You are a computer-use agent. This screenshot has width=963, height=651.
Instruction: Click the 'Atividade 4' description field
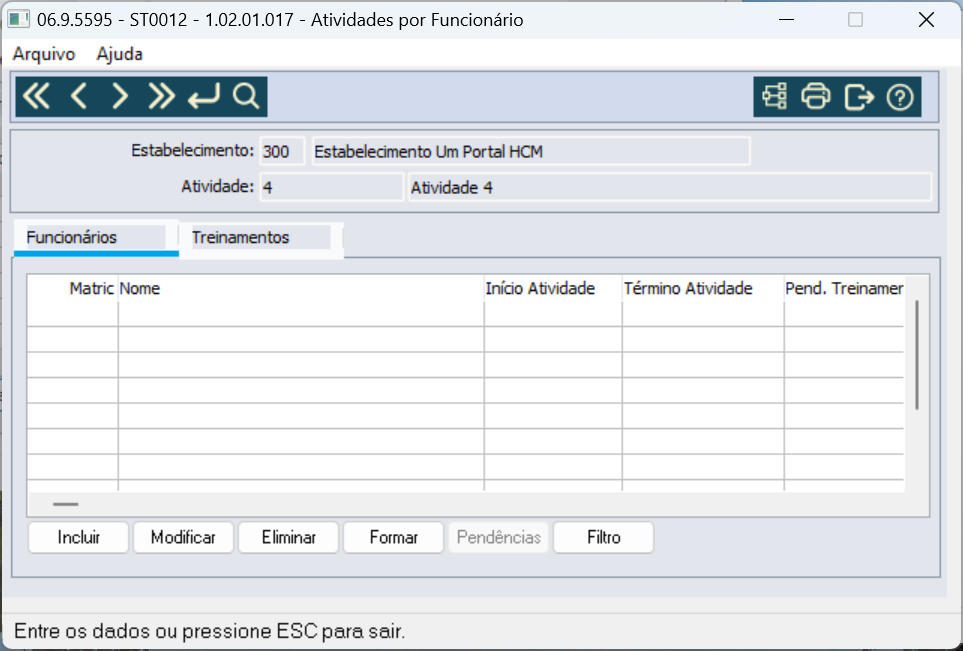coord(670,187)
